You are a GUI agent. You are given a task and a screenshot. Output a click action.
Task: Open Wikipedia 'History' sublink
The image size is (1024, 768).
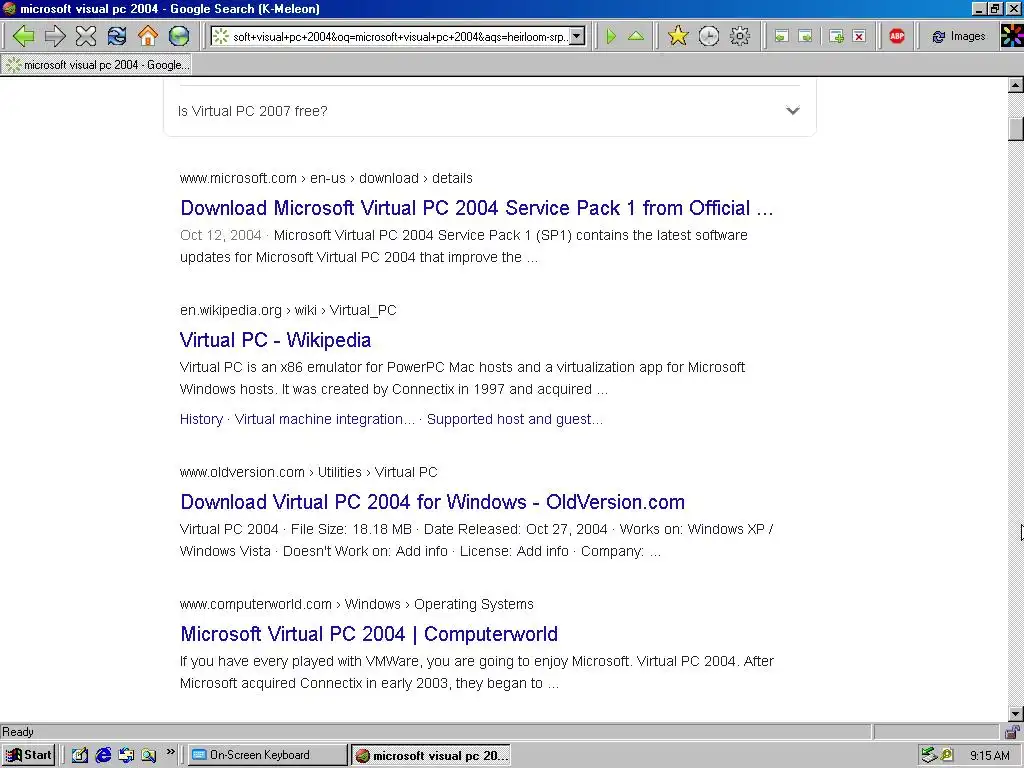coord(201,419)
